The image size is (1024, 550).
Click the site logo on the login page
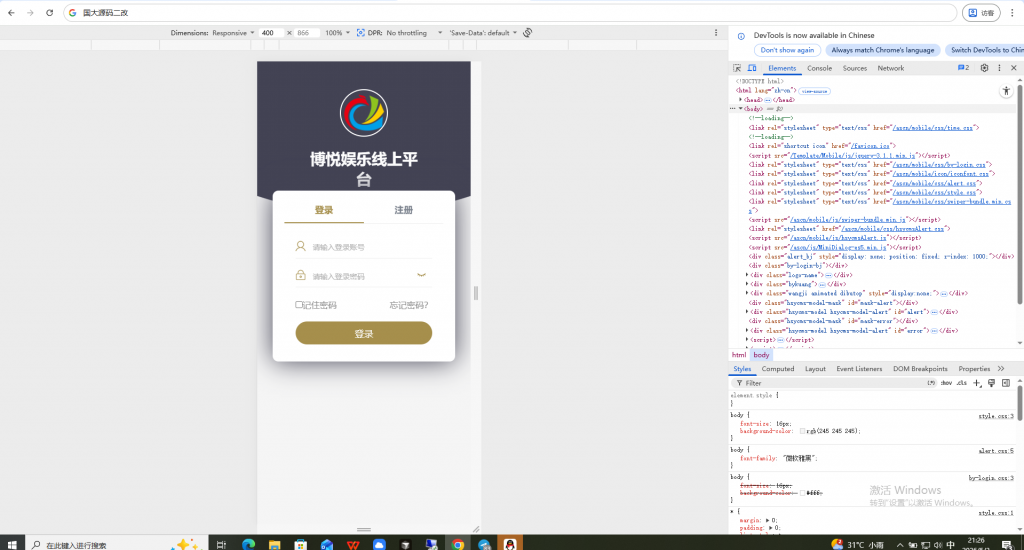point(364,113)
